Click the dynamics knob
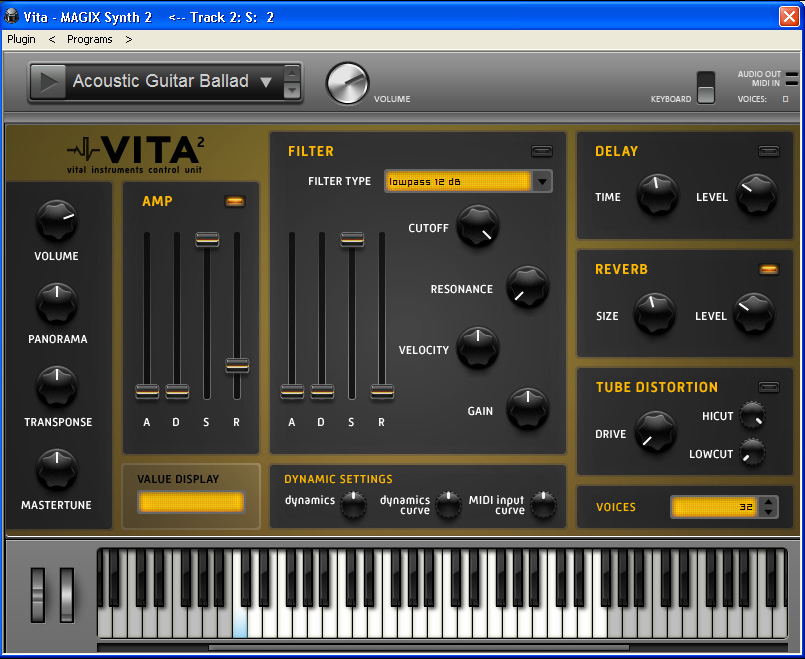 (x=354, y=505)
